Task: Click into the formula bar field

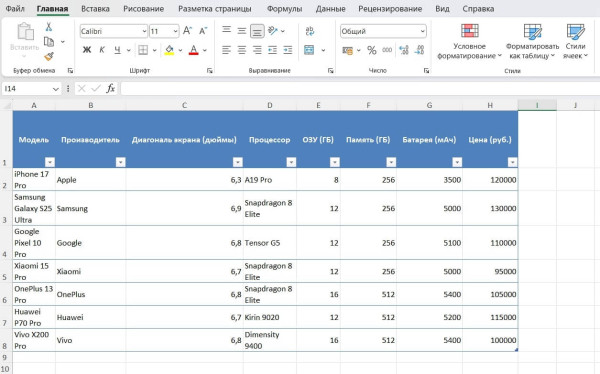Action: (360, 89)
